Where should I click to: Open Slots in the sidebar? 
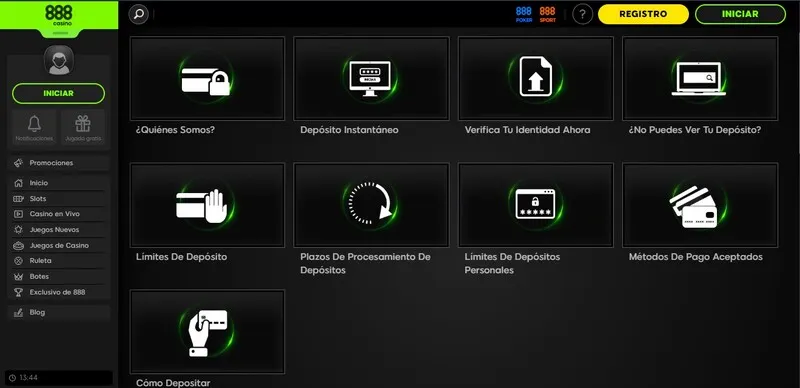tap(59, 199)
